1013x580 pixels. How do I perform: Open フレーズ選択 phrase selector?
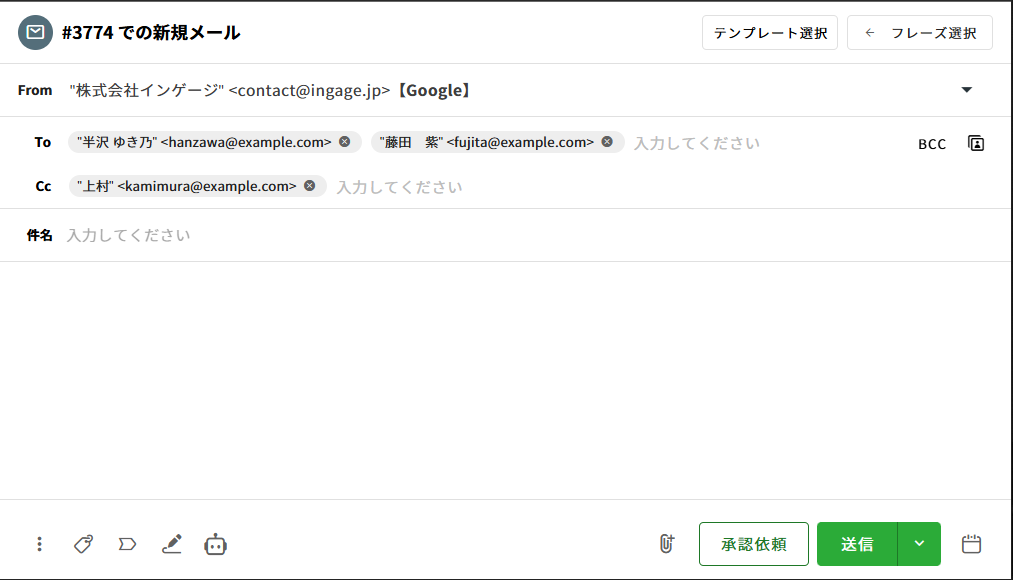pos(920,33)
